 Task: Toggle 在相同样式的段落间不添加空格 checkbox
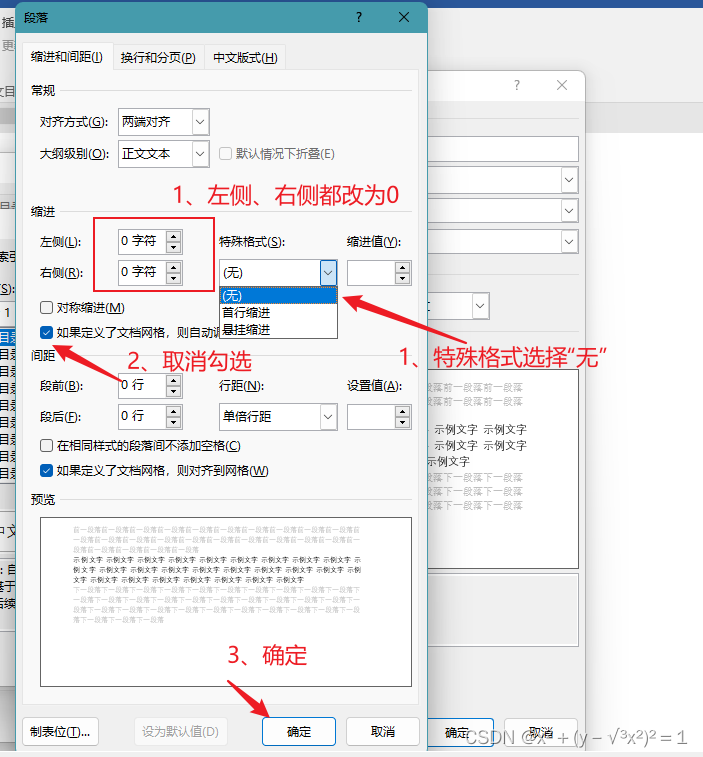click(46, 446)
